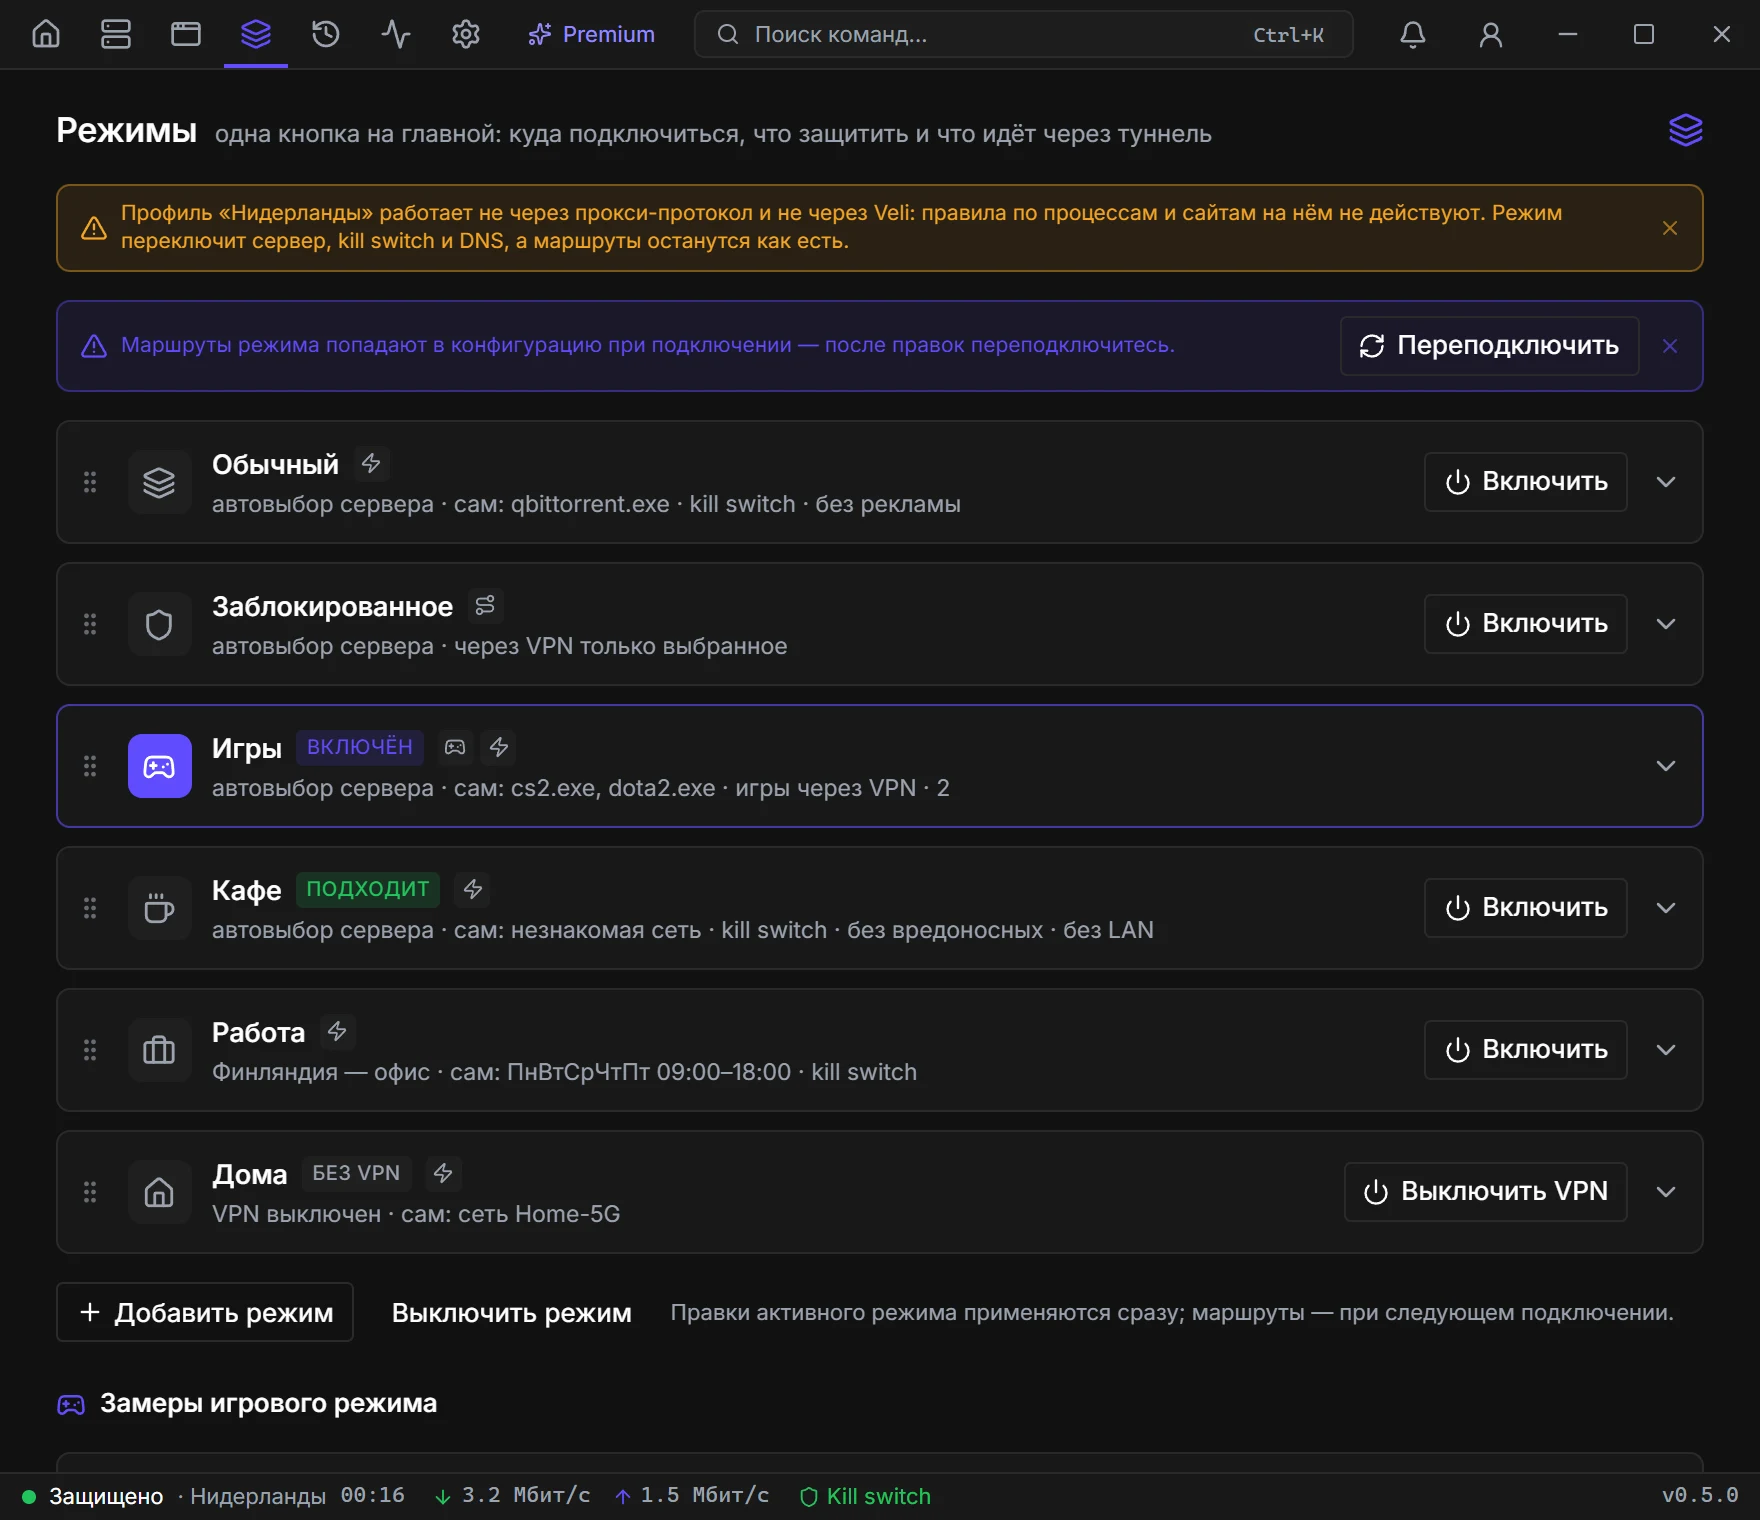Grab the drag handle of Кафе mode
The width and height of the screenshot is (1760, 1520).
tap(90, 908)
